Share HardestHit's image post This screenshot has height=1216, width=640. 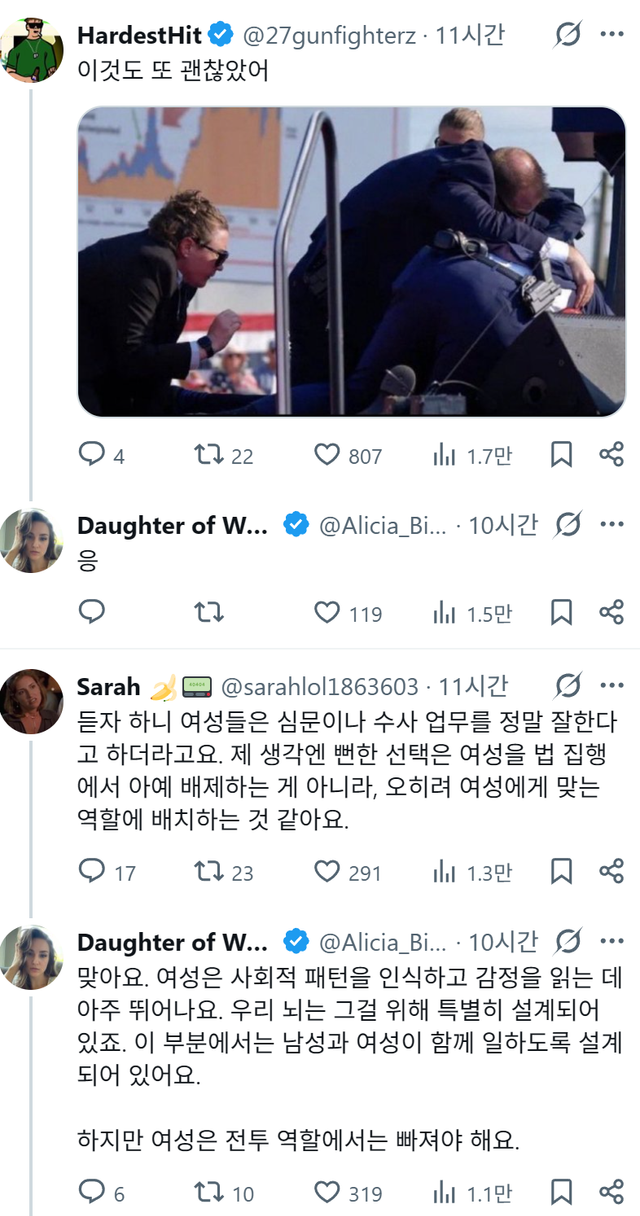point(612,455)
